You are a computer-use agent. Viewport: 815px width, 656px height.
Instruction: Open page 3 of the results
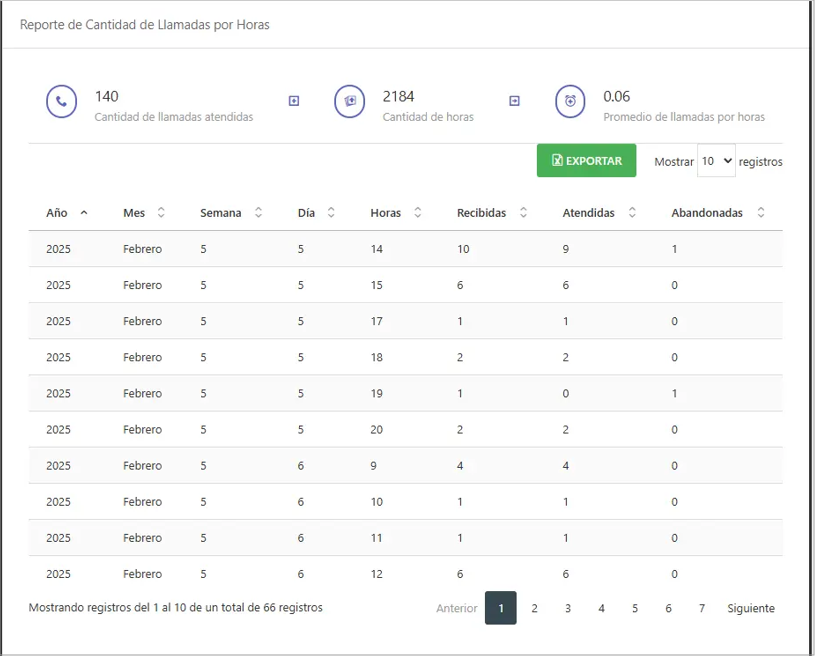click(x=568, y=608)
